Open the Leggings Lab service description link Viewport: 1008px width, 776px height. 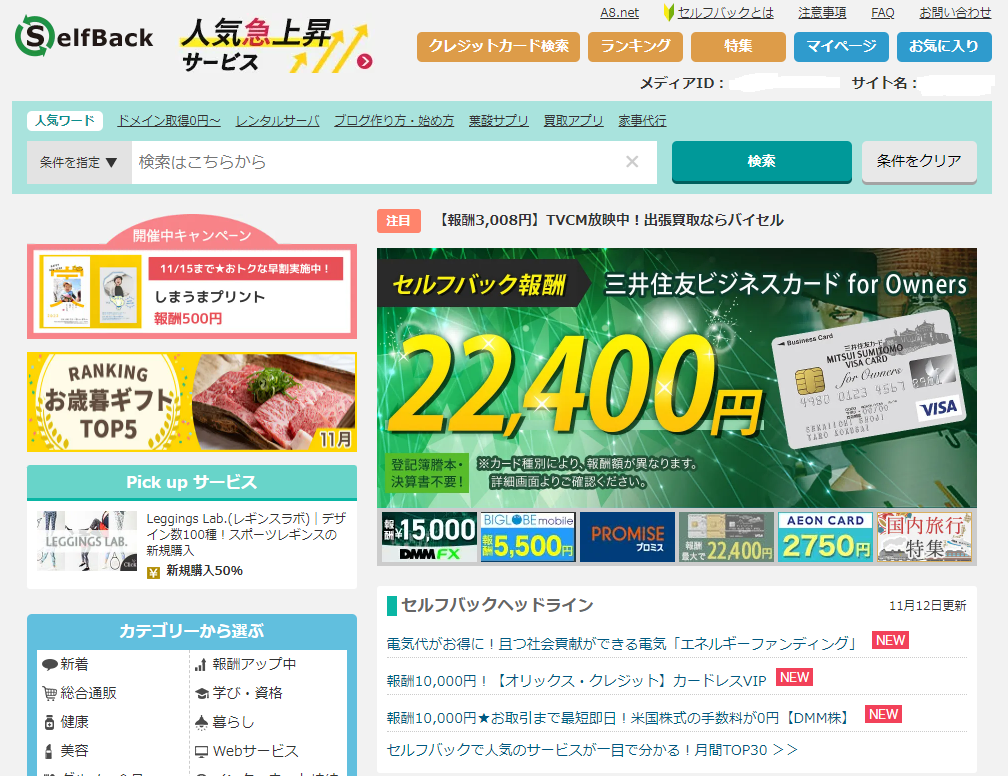click(246, 534)
